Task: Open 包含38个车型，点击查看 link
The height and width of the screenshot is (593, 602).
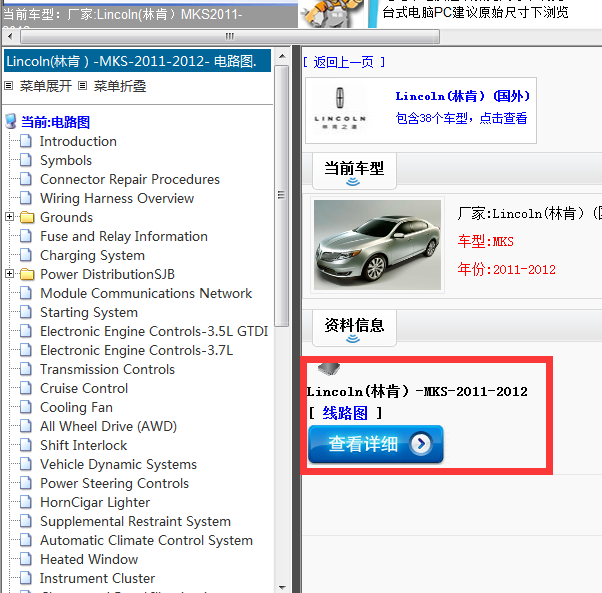Action: (x=461, y=118)
